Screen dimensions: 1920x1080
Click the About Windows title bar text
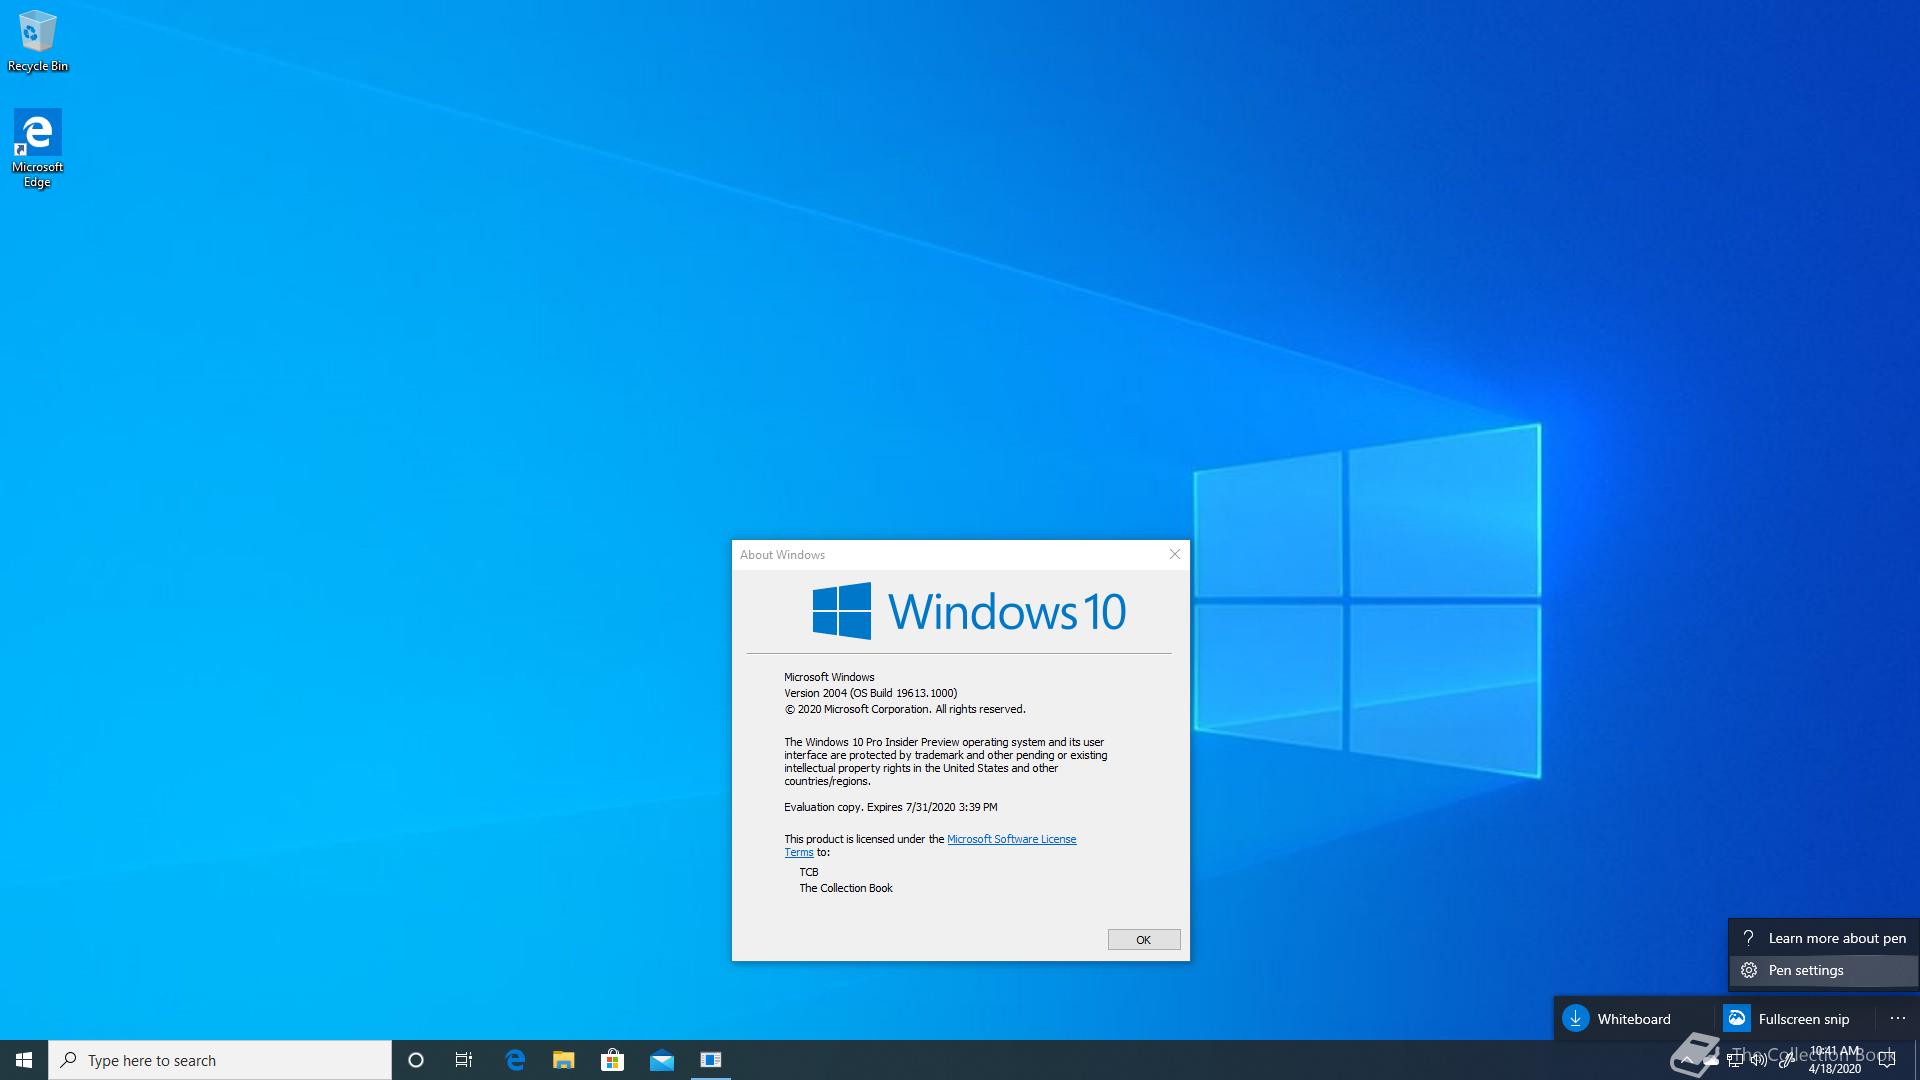click(782, 555)
